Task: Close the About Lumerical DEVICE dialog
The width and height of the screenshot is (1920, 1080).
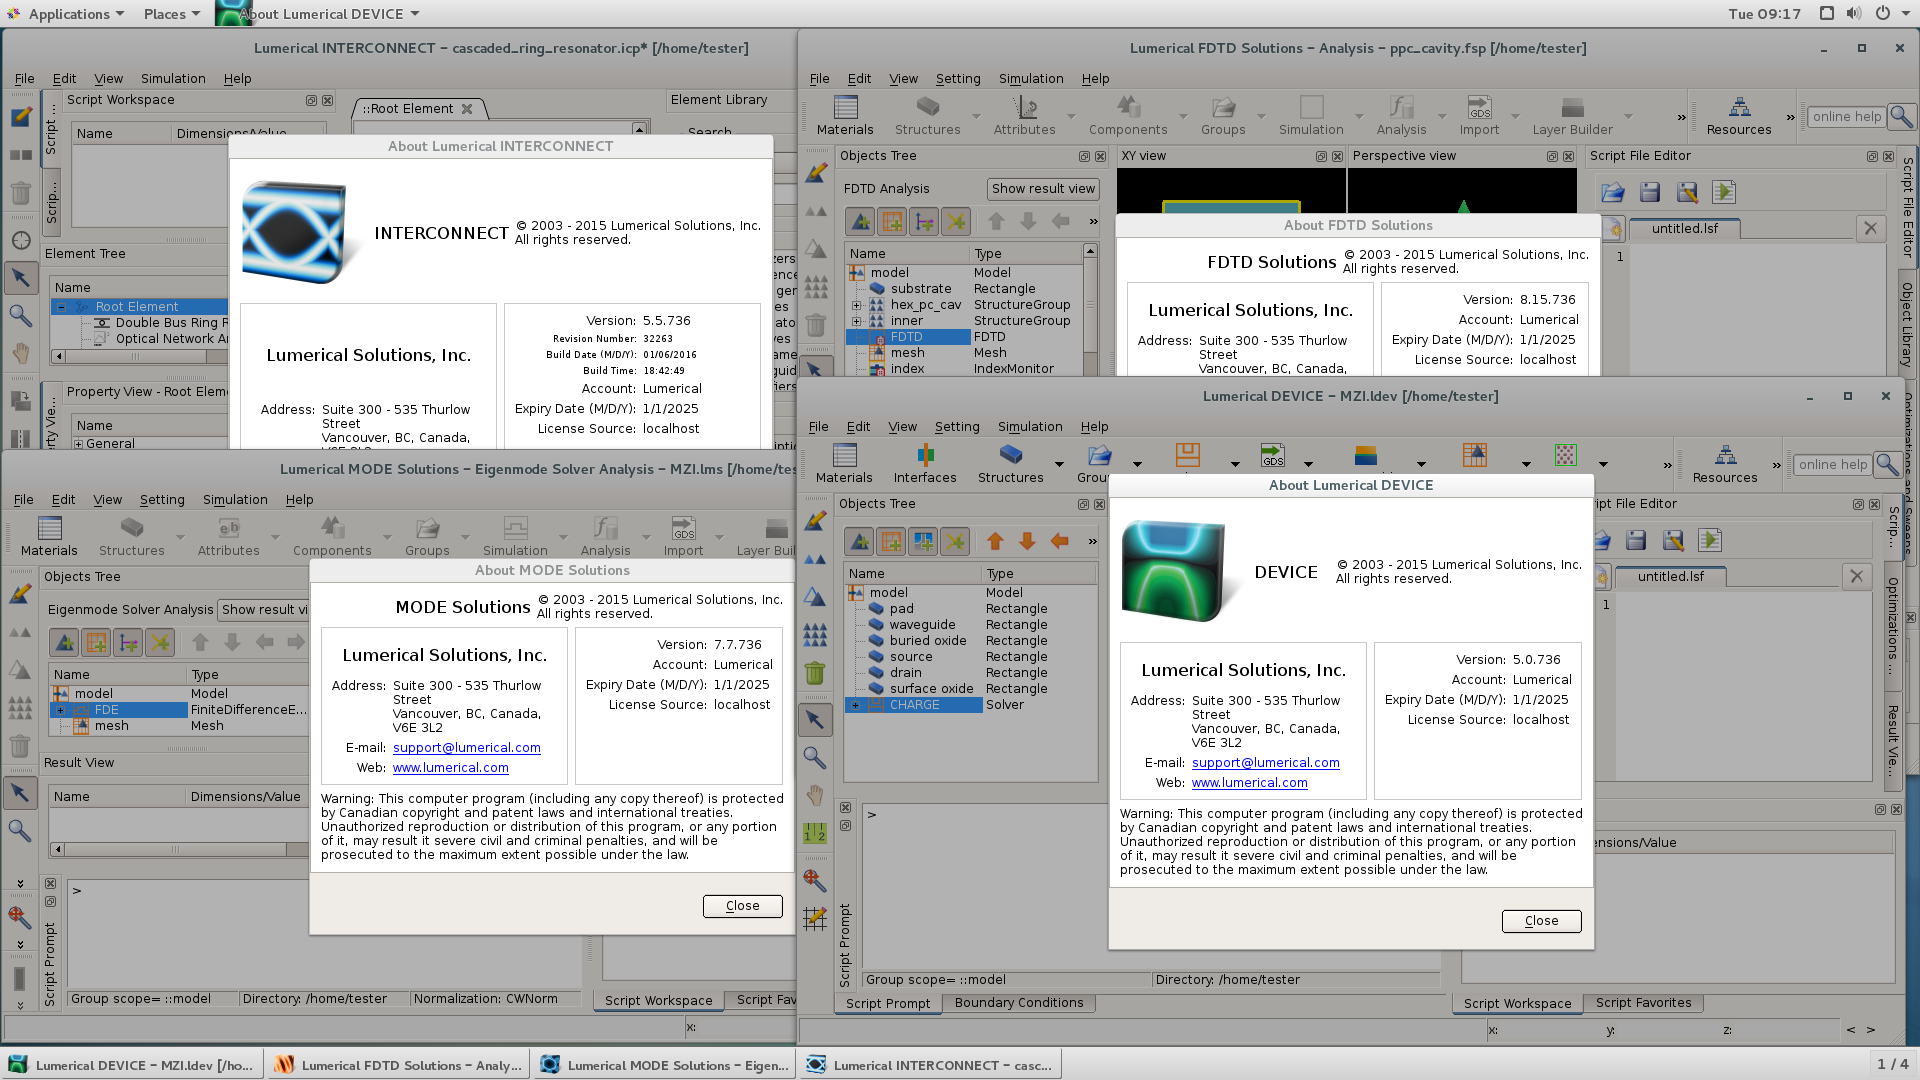Action: 1541,921
